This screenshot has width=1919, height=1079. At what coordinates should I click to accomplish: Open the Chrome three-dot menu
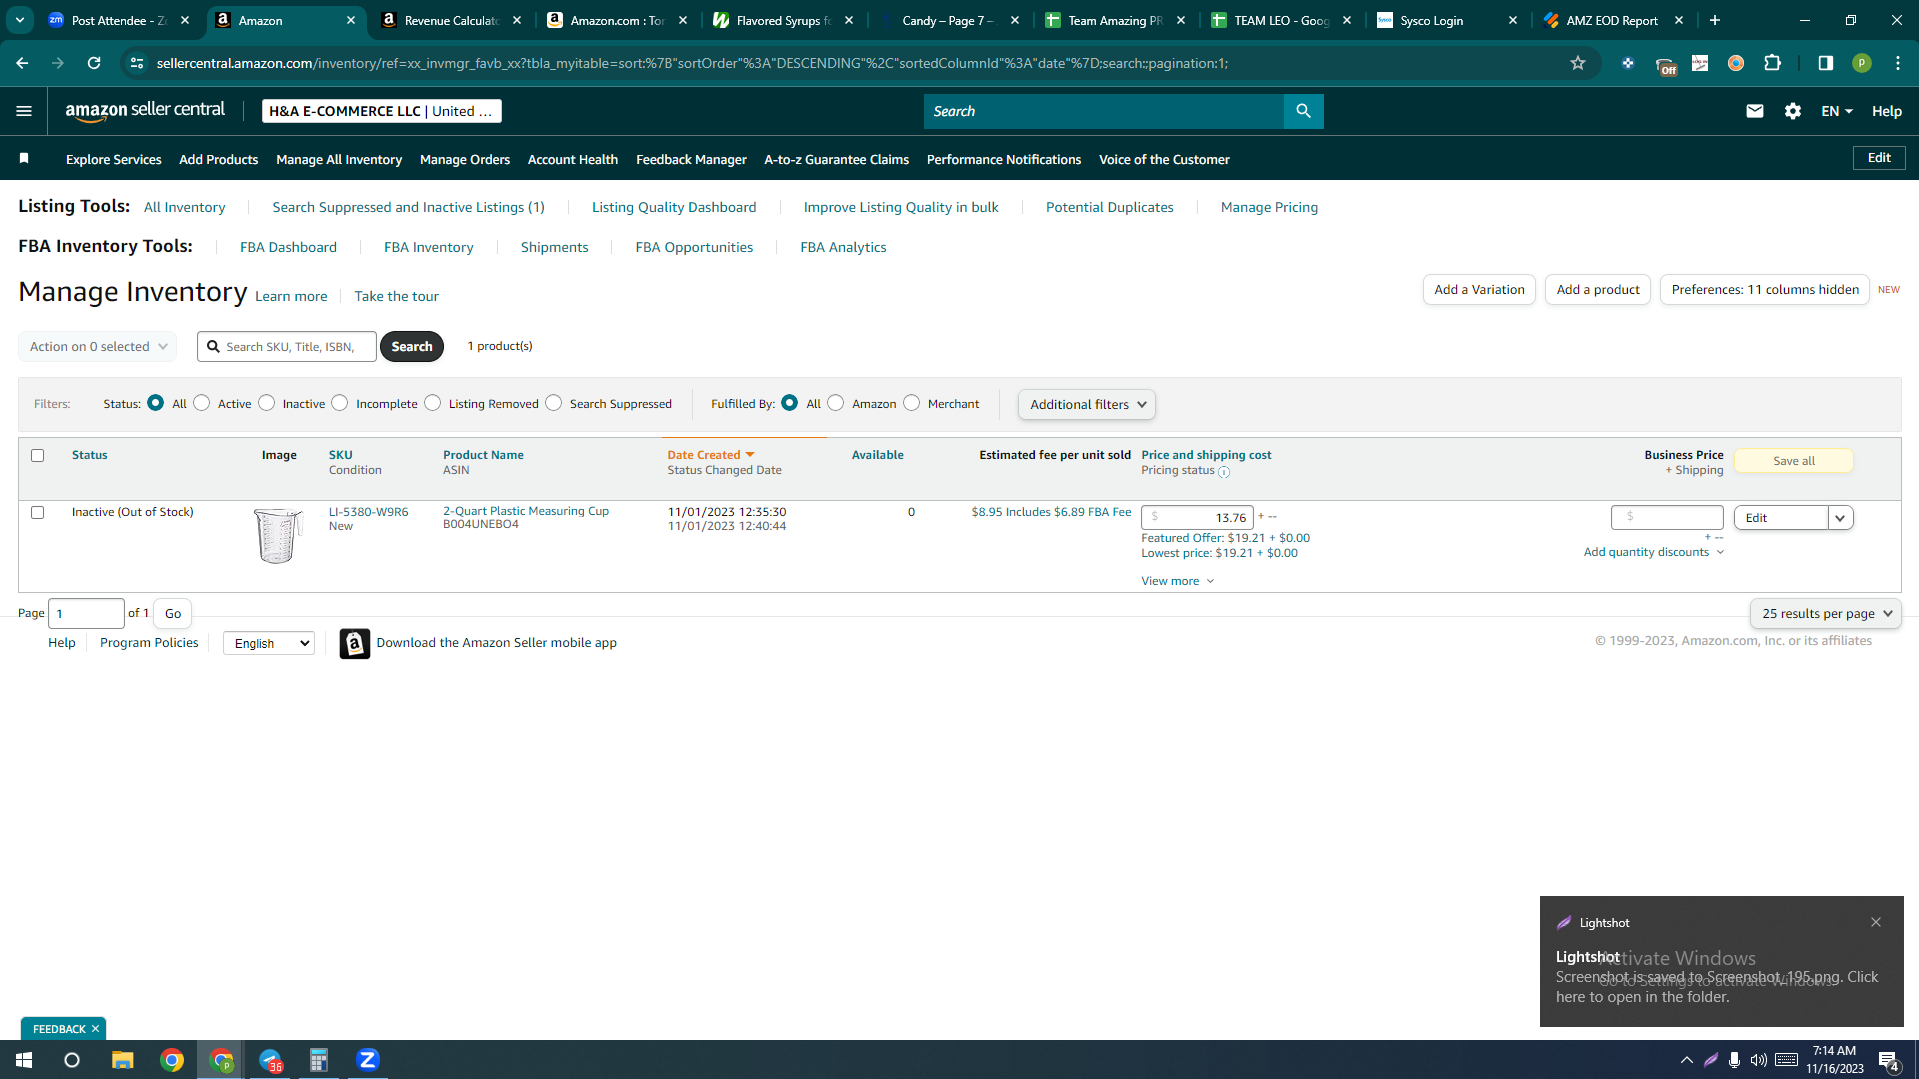[1898, 63]
